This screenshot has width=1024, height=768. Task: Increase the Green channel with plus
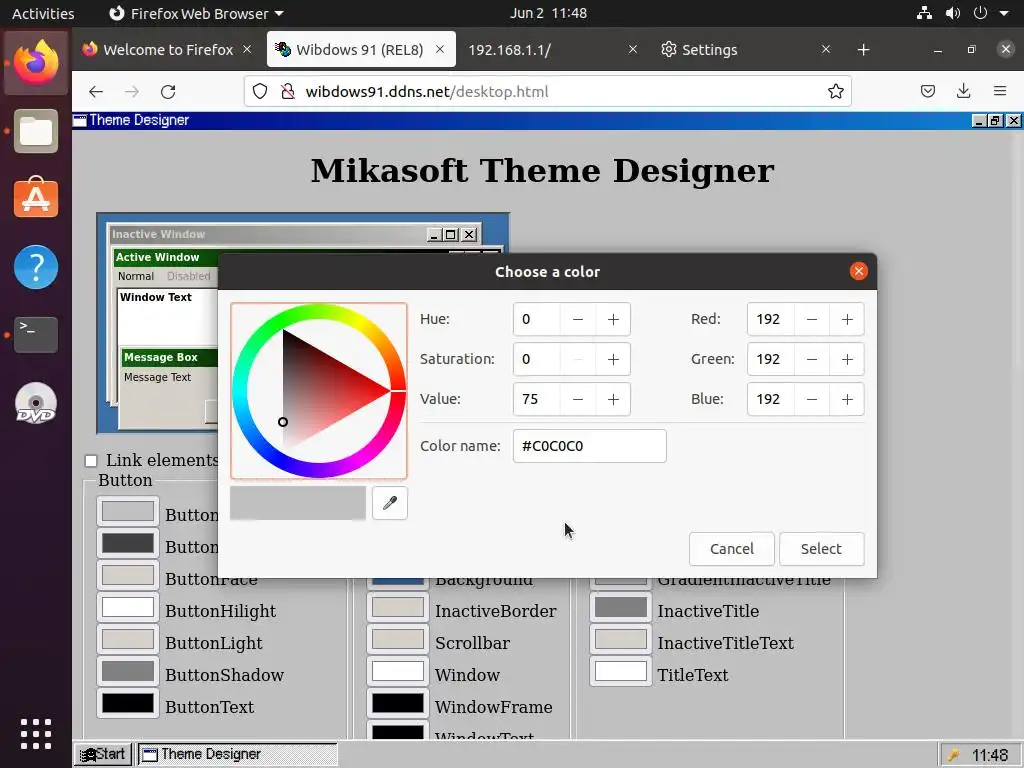coord(847,359)
